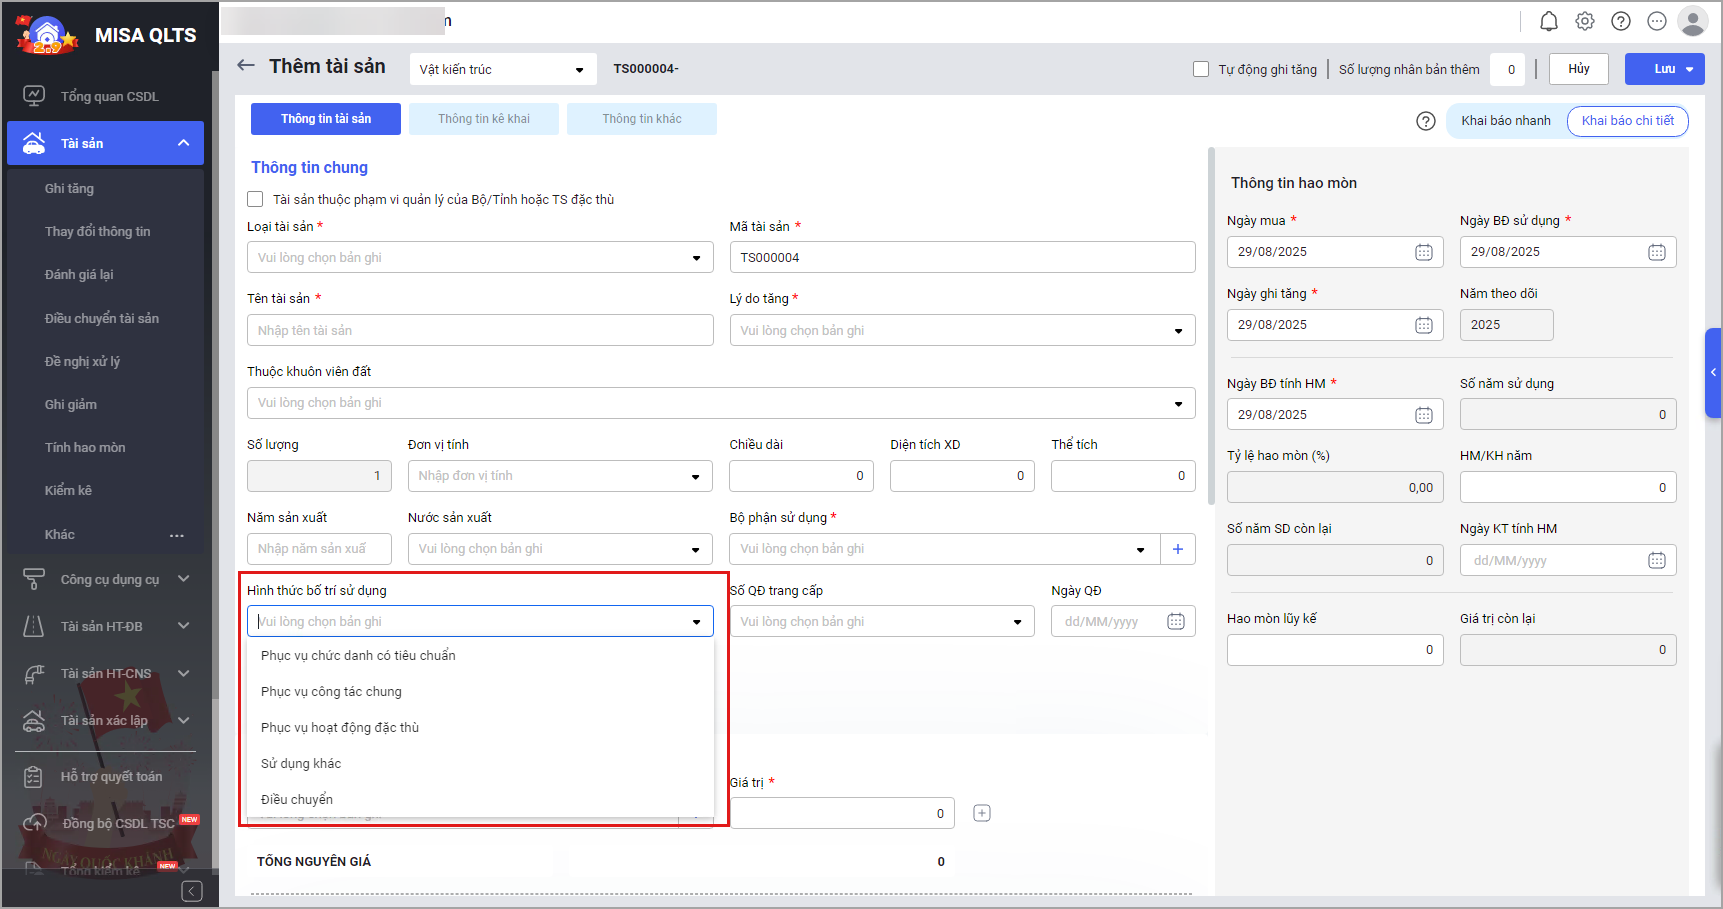The height and width of the screenshot is (909, 1723).
Task: Switch to Khai báo chi tiết mode
Action: pyautogui.click(x=1627, y=121)
